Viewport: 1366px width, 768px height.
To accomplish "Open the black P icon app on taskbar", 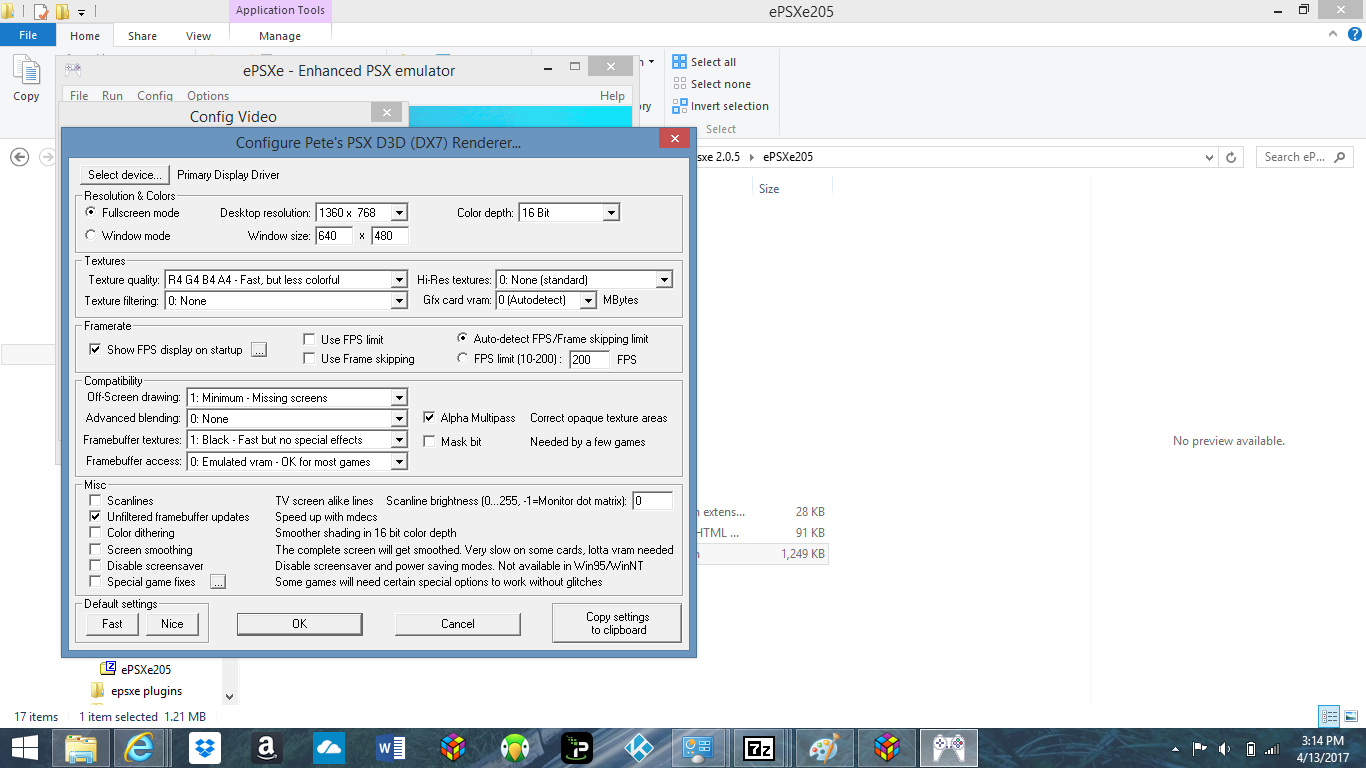I will pos(576,747).
